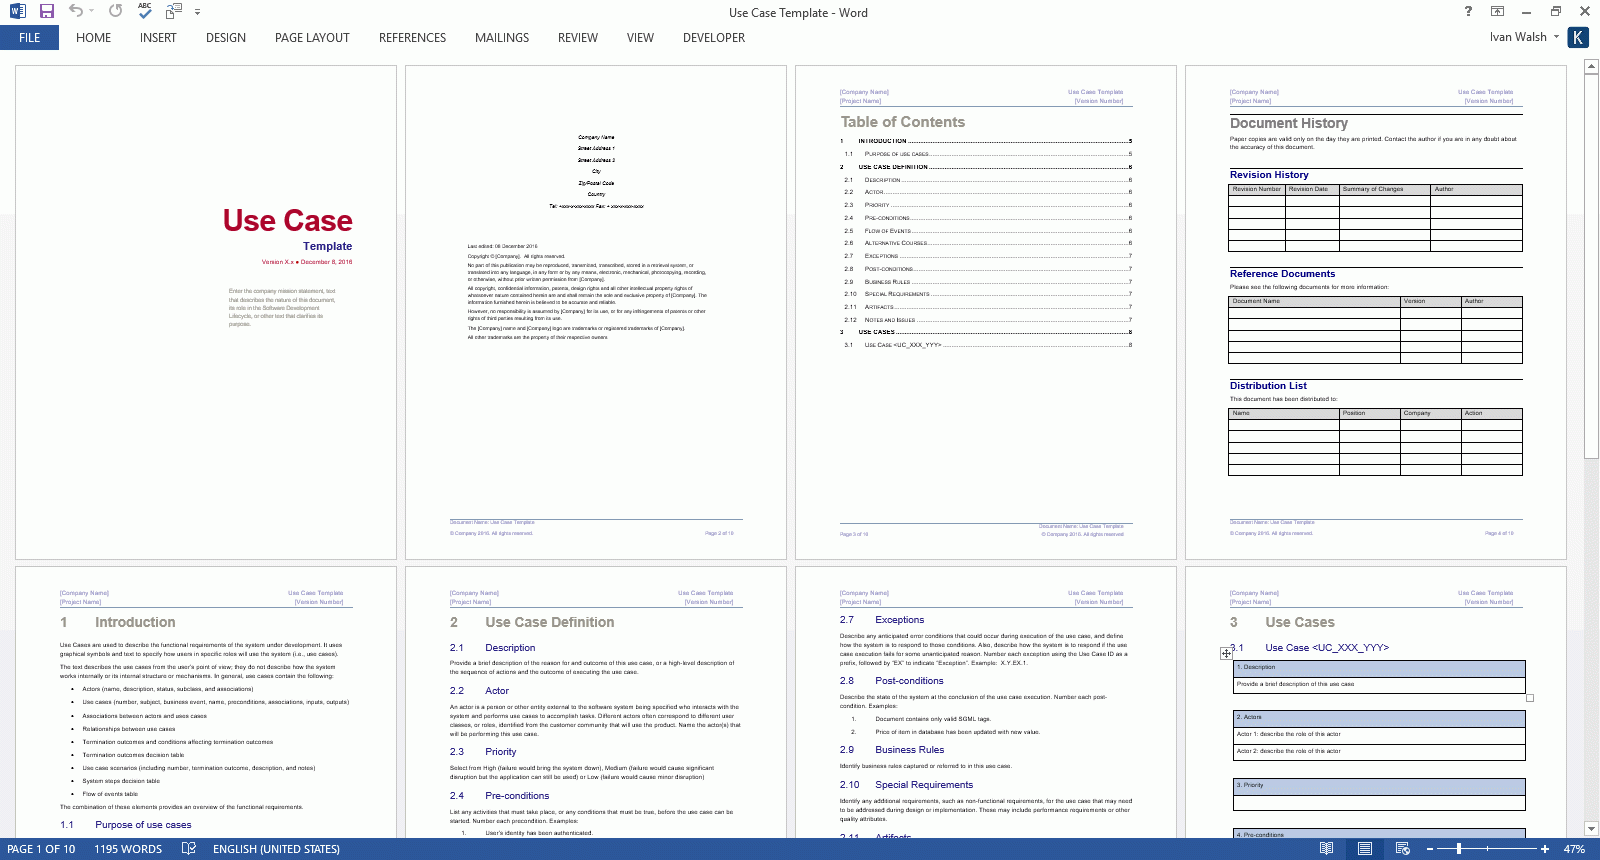Click the Document History heading
This screenshot has height=860, width=1600.
[1288, 123]
